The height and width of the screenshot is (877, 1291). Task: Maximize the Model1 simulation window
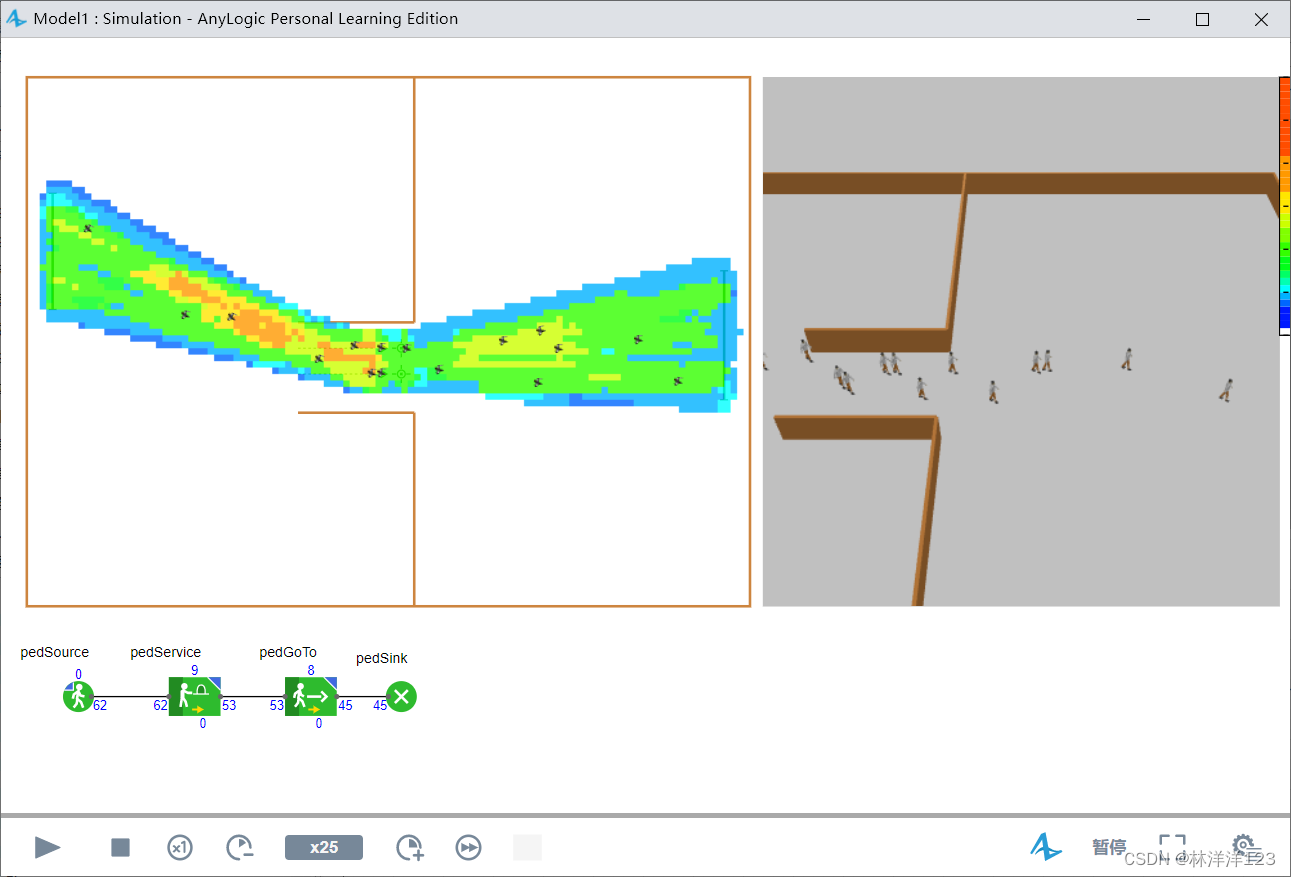[x=1203, y=19]
